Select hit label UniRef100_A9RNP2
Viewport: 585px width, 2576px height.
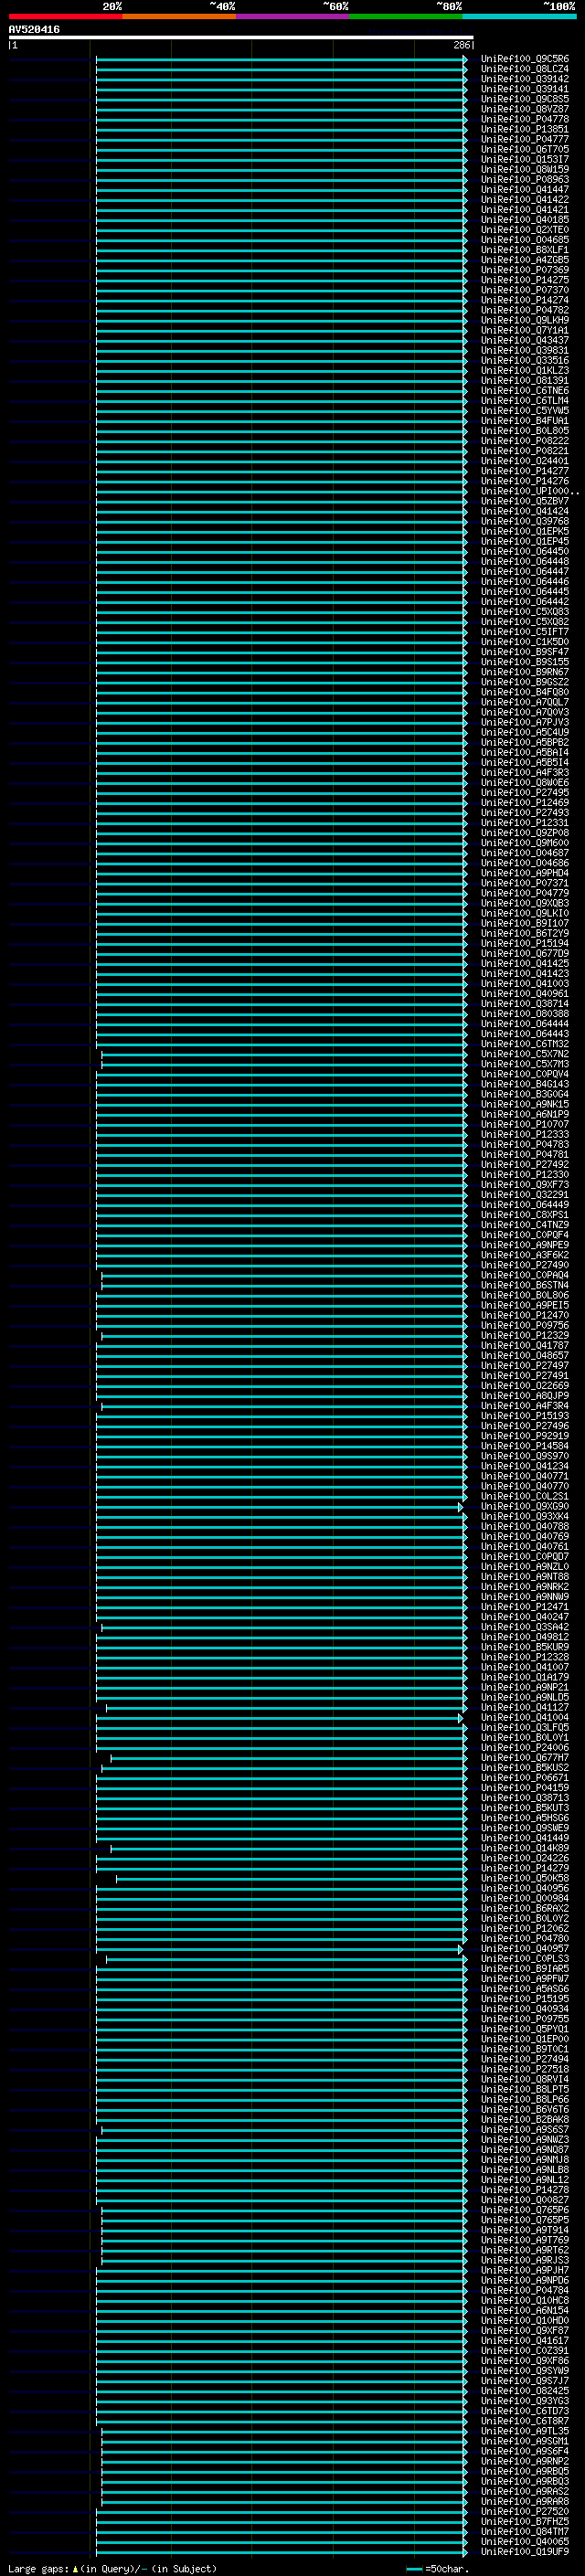[x=524, y=2461]
